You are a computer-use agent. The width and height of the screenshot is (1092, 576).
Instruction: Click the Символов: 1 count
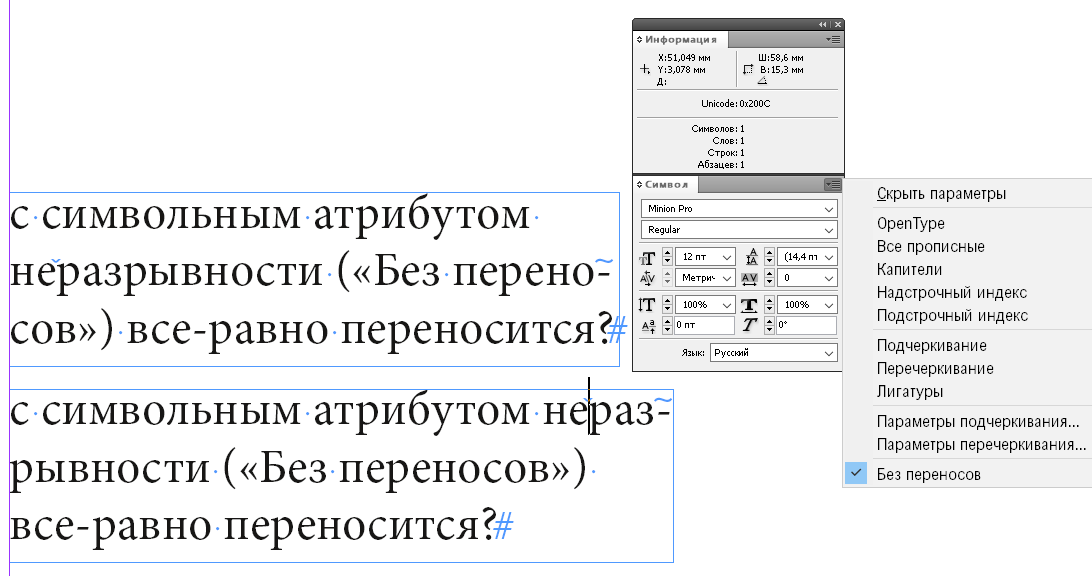pos(718,129)
